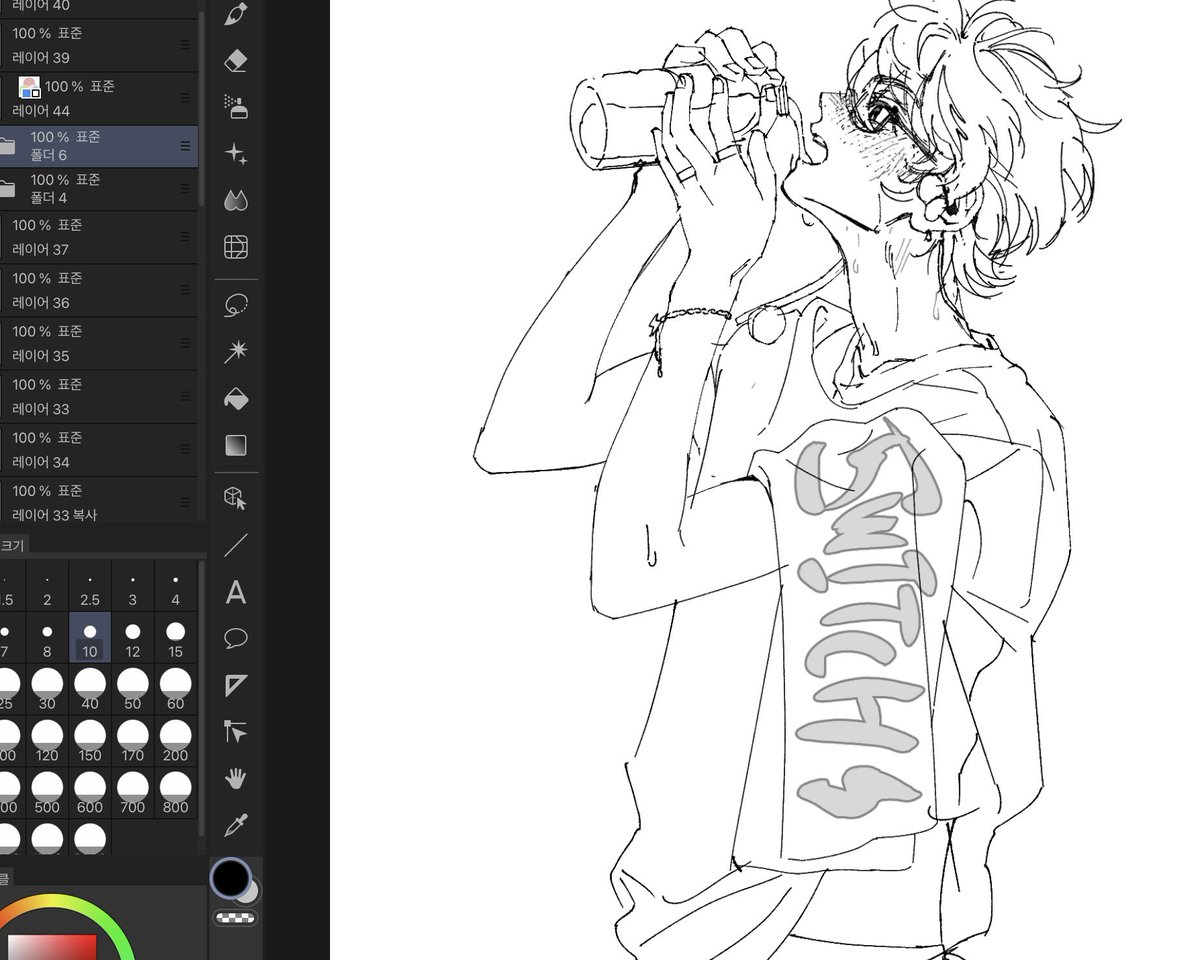
Task: Select layer 레이어 35
Action: (99, 343)
